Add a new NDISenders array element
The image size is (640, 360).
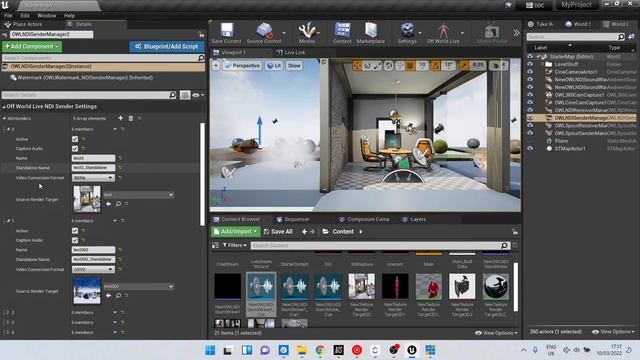click(120, 118)
